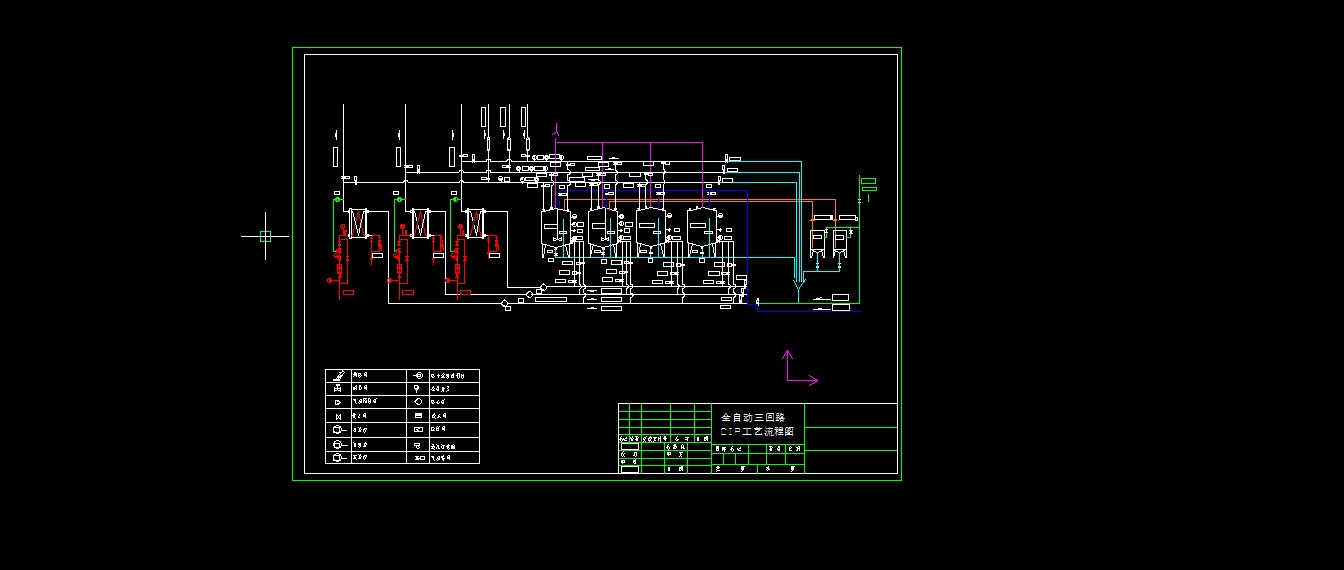Click the cyan funnel-shaped pipe junction
Image resolution: width=1344 pixels, height=570 pixels.
tap(798, 287)
